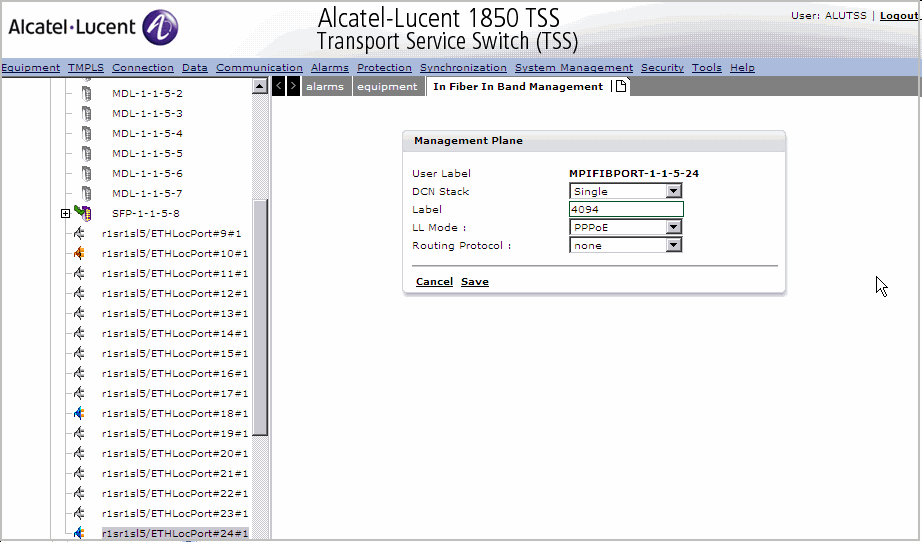Click the blue port icon for ETHLocPort#18#1

point(79,413)
